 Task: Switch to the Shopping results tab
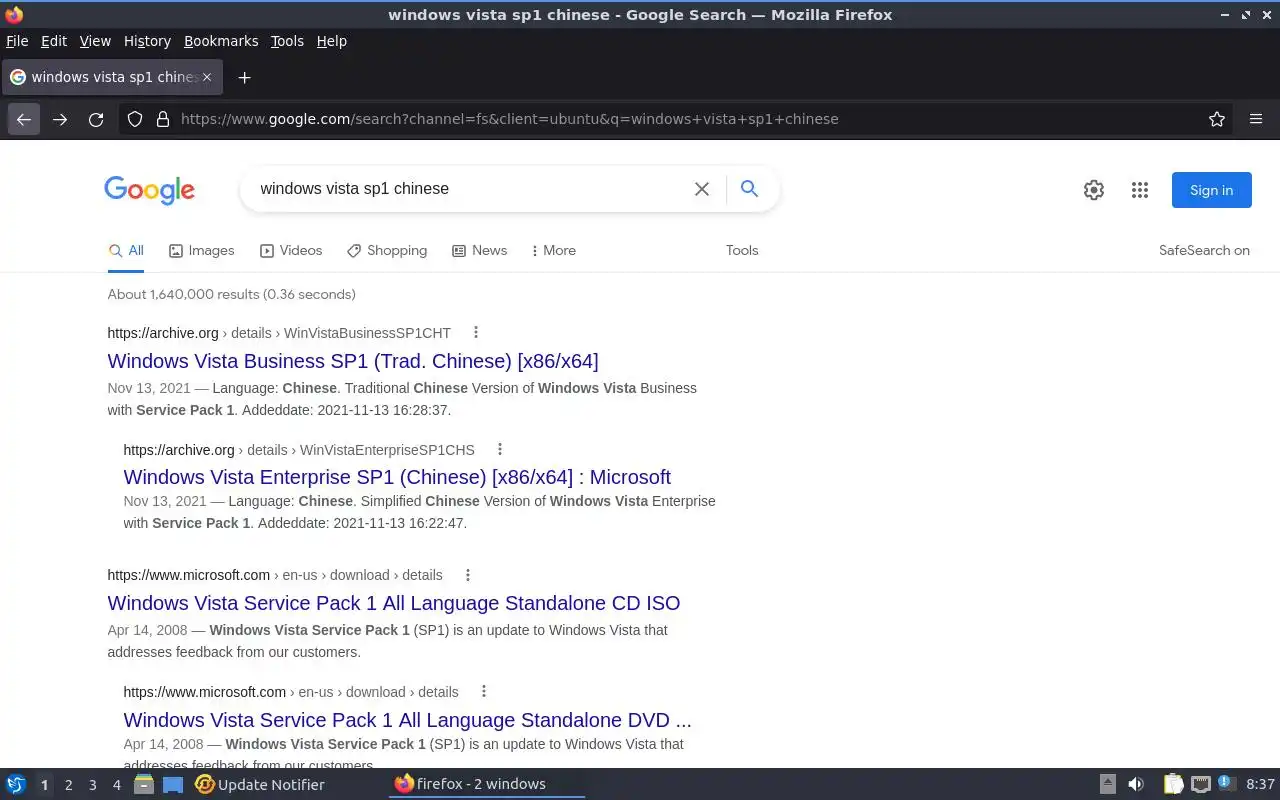click(x=387, y=251)
